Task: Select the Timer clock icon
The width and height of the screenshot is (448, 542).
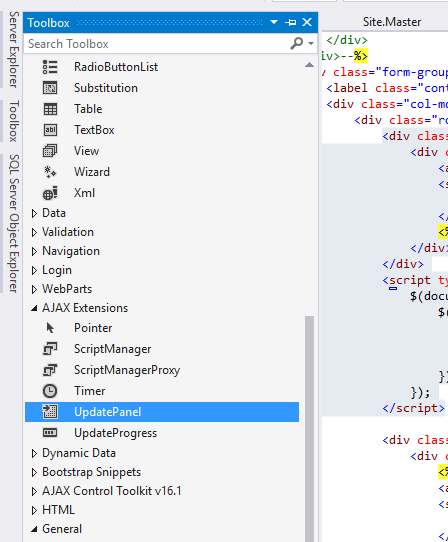Action: tap(50, 391)
